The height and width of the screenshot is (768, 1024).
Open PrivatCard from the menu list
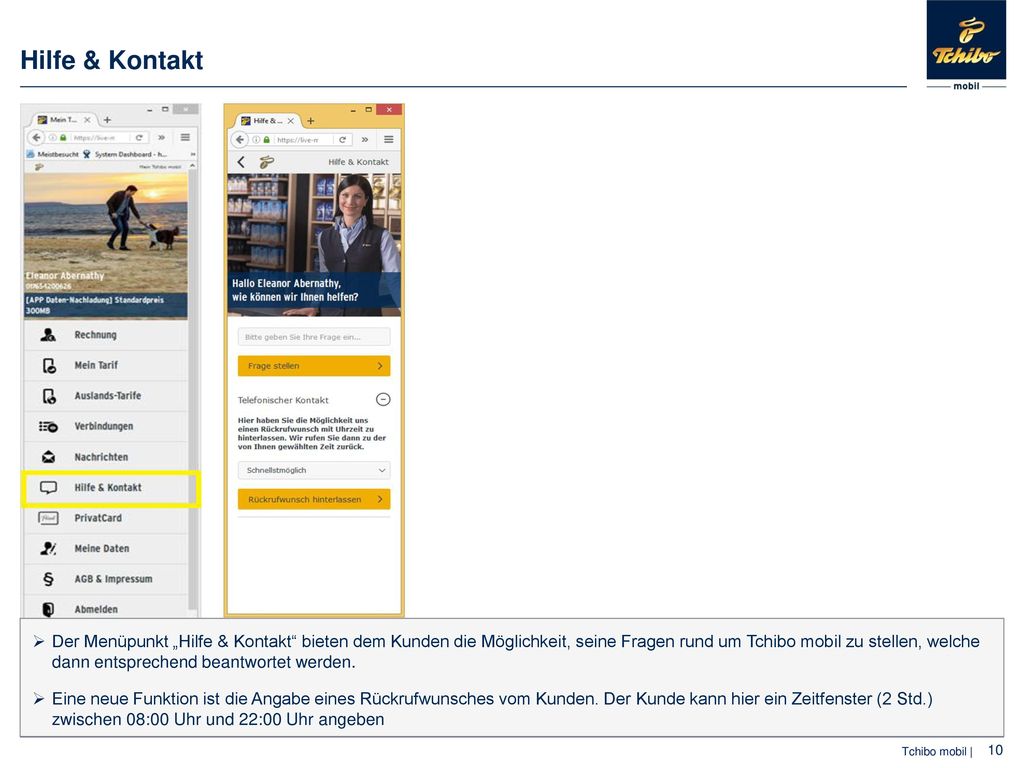[x=106, y=518]
